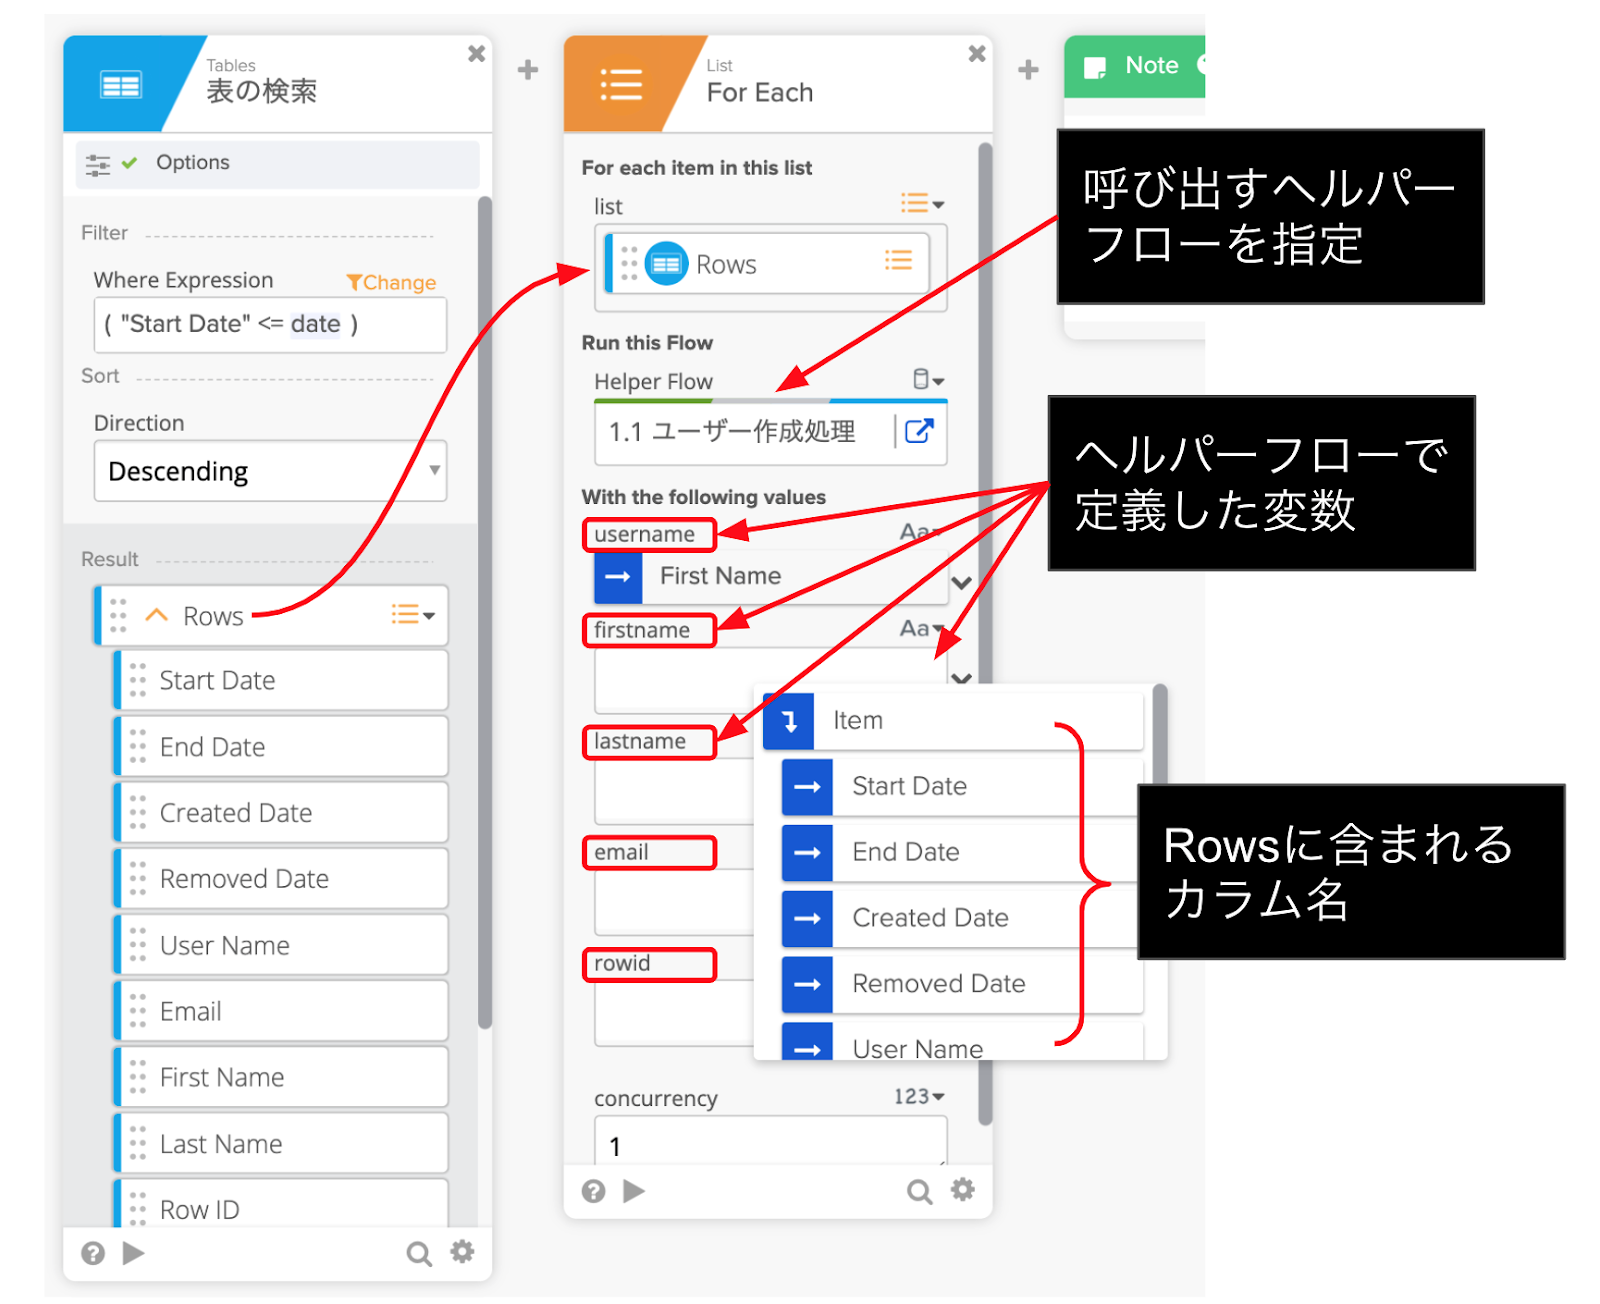Open the Helper Flow in new window
The image size is (1600, 1304).
918,431
